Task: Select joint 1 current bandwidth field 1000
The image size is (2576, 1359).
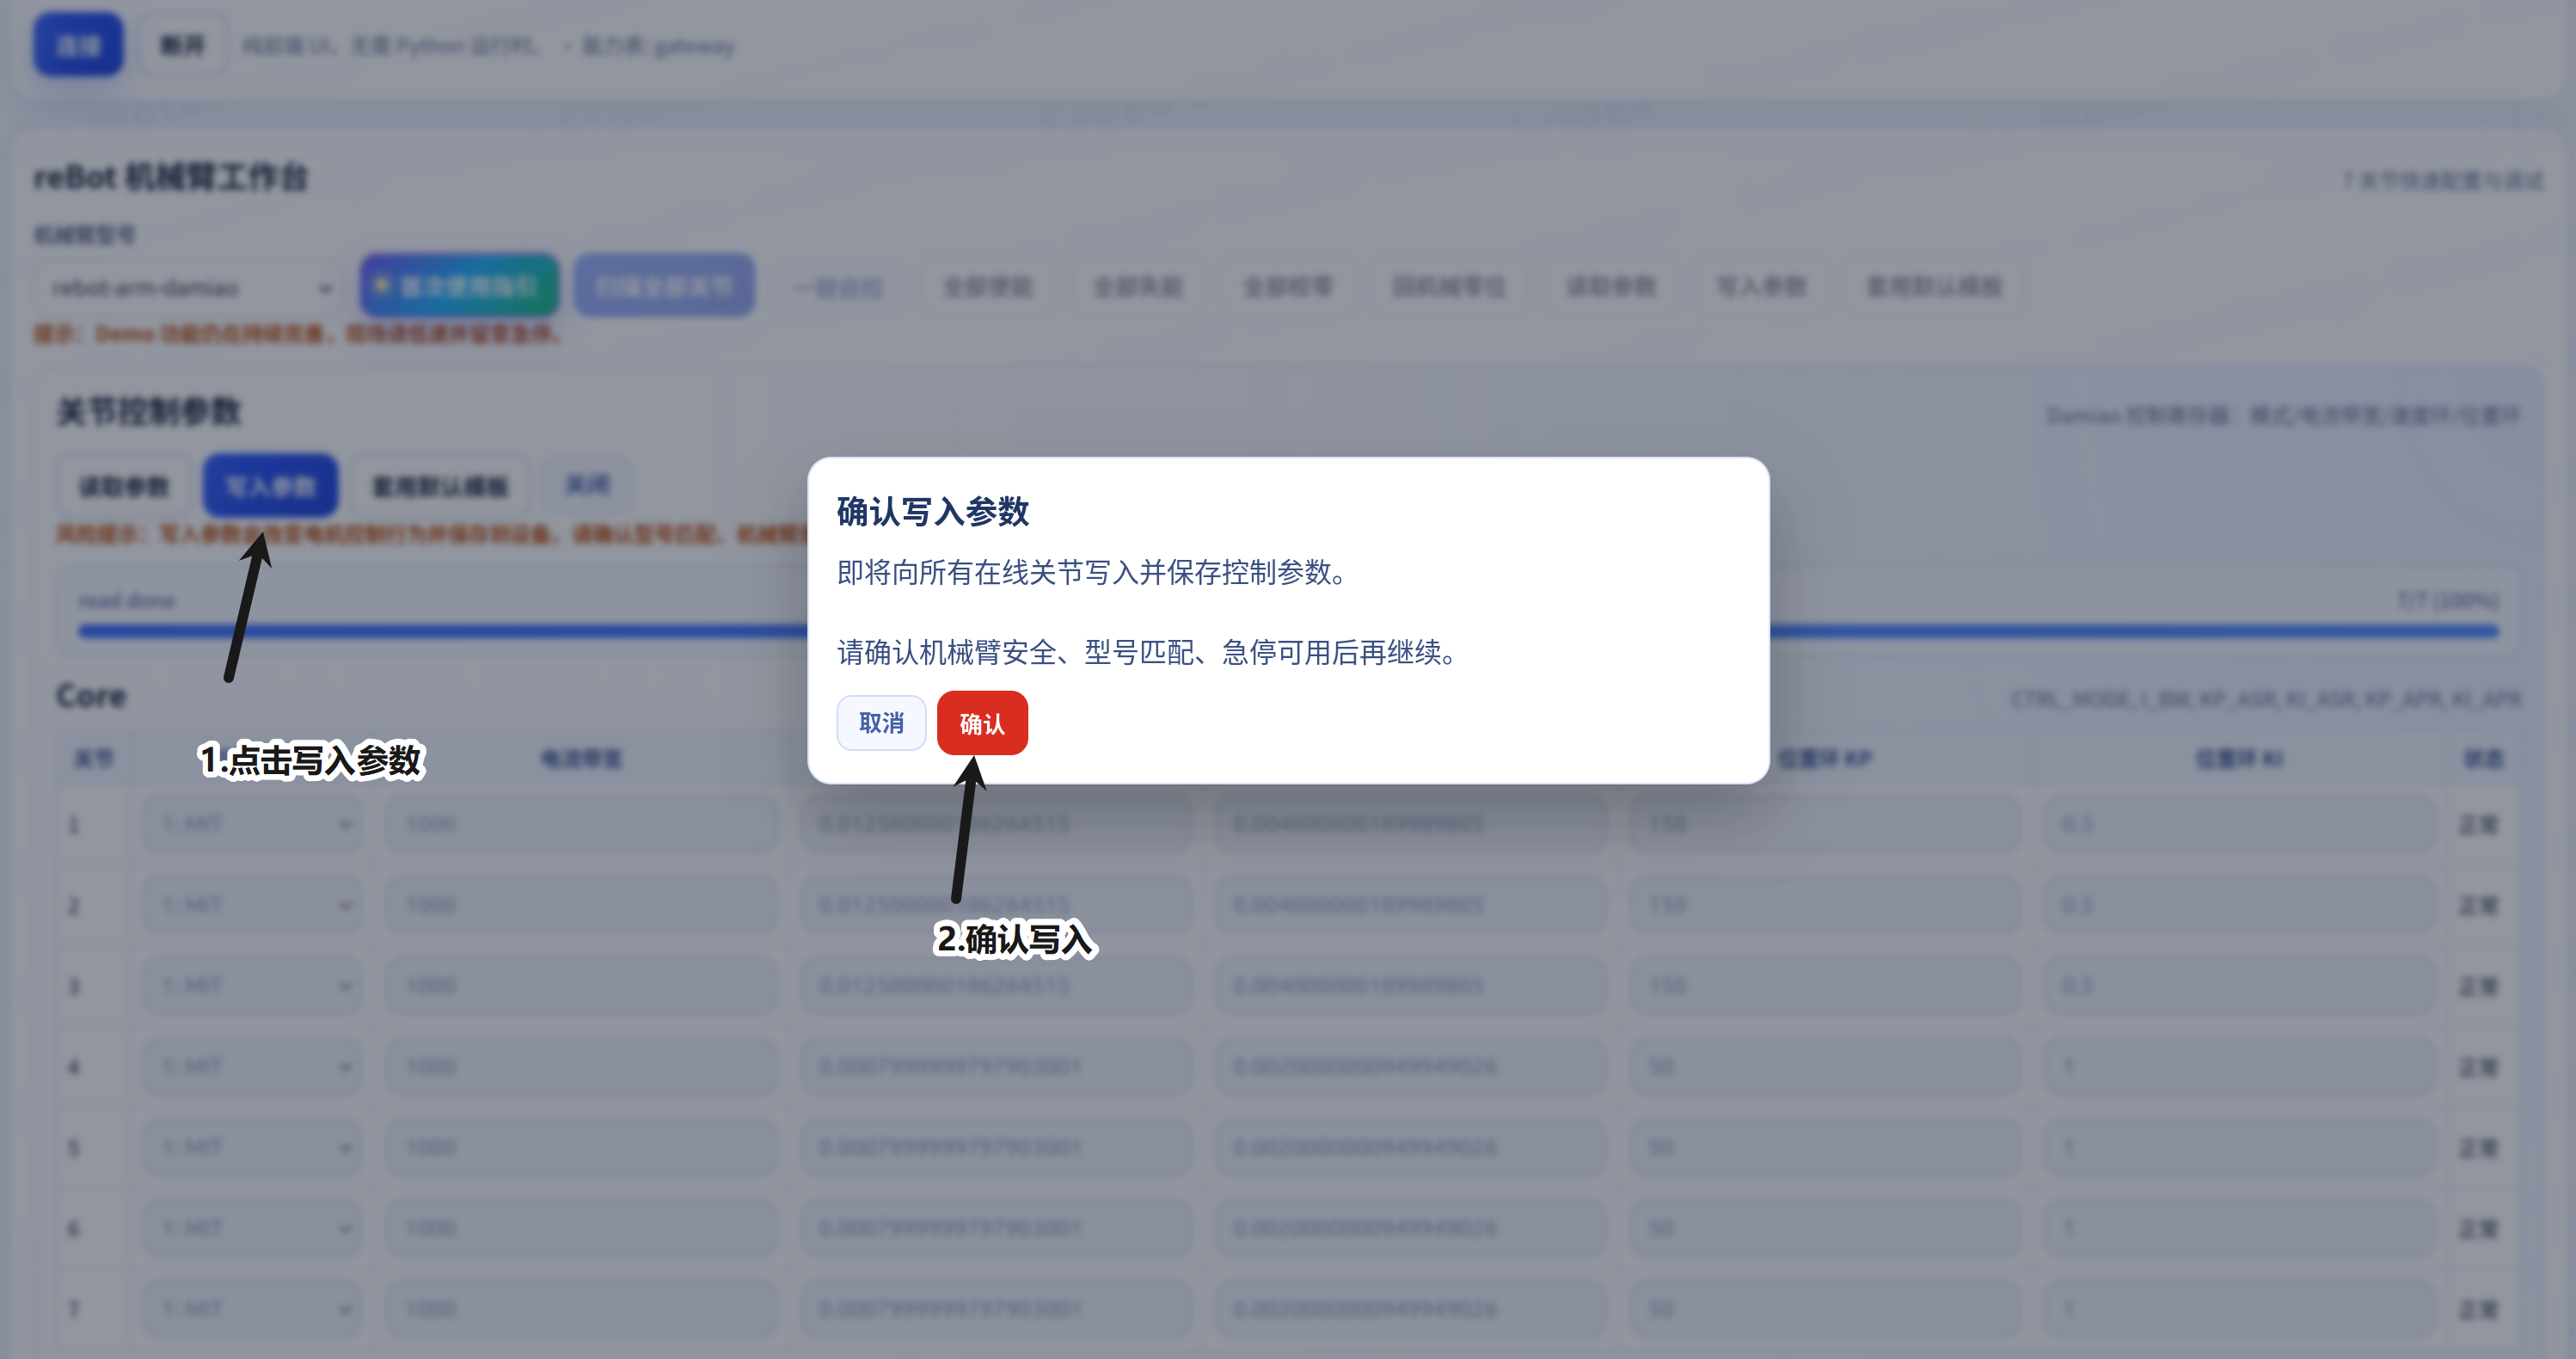Action: (x=581, y=824)
